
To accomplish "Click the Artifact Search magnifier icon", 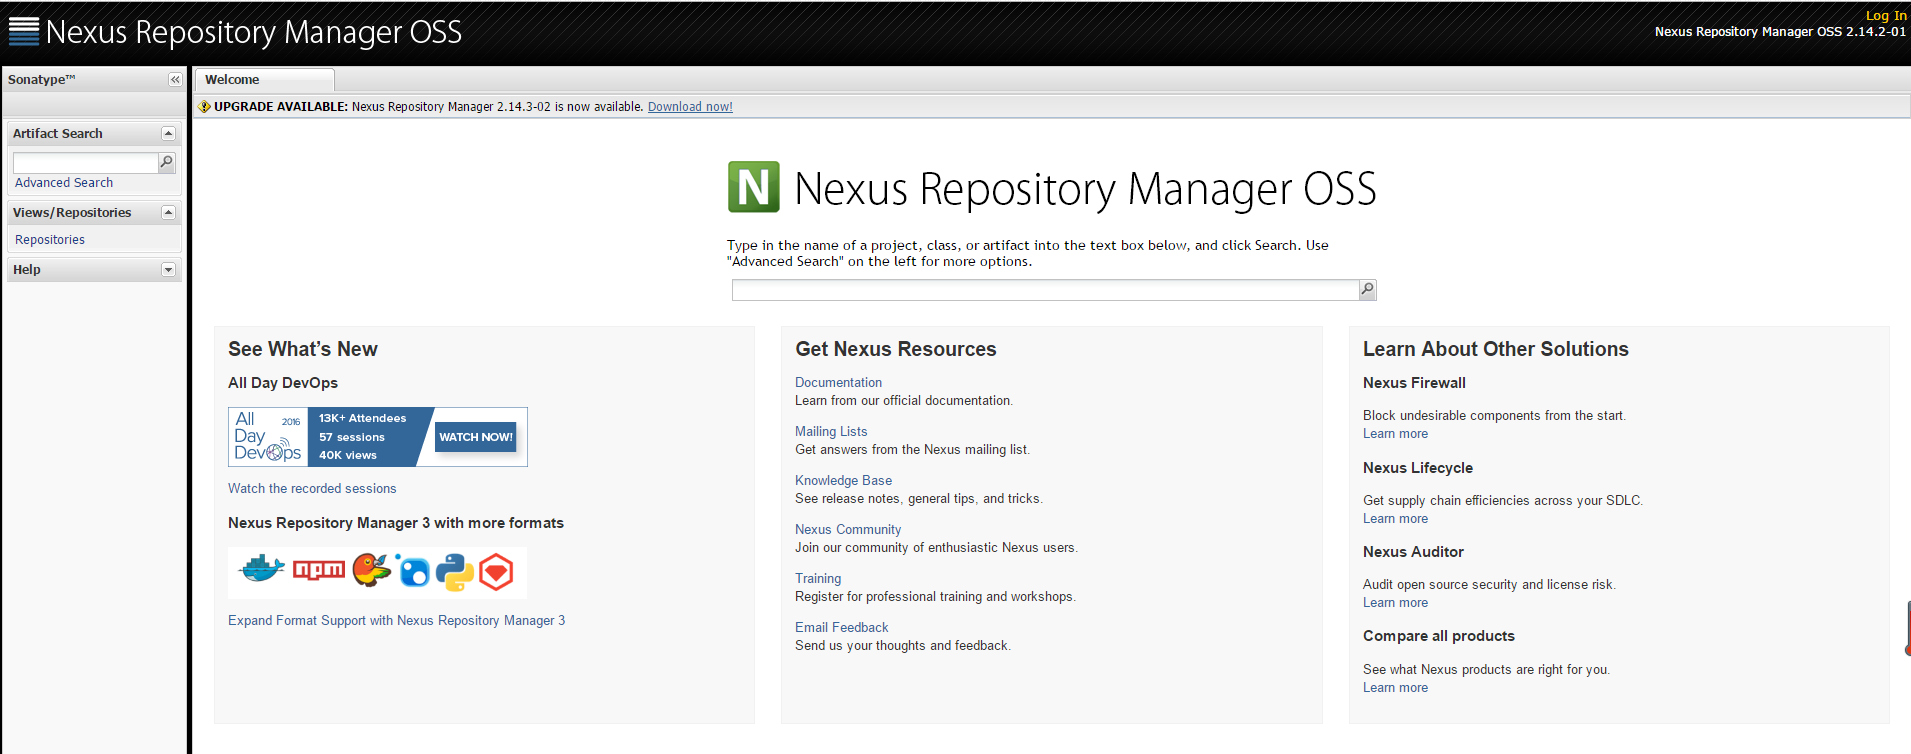I will pyautogui.click(x=167, y=162).
